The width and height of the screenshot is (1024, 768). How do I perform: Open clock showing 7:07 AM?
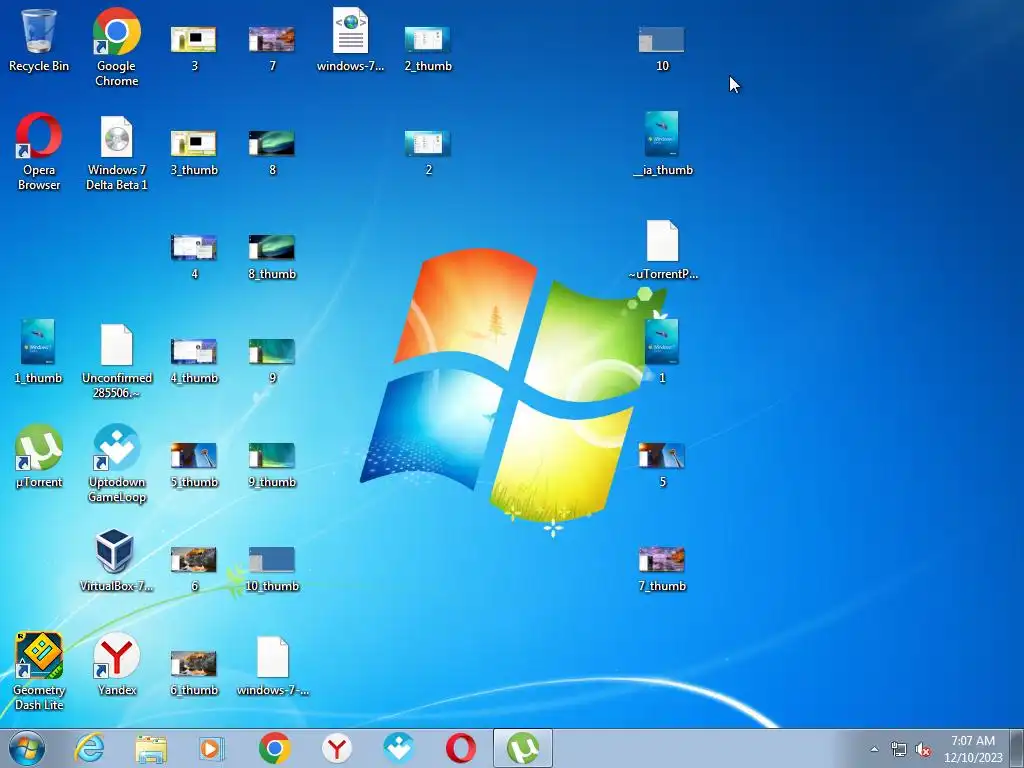[x=973, y=748]
